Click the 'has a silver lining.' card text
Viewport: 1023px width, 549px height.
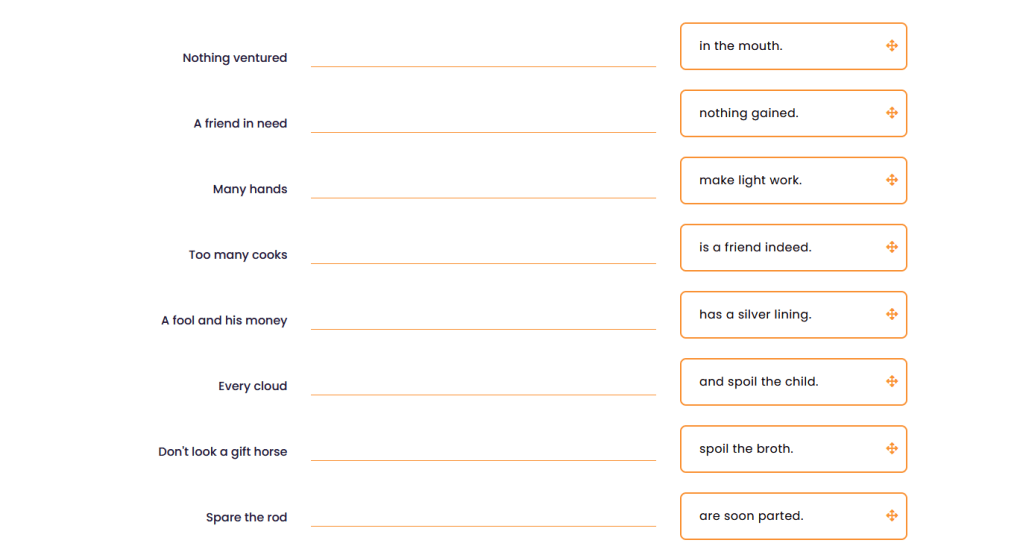[x=755, y=314]
